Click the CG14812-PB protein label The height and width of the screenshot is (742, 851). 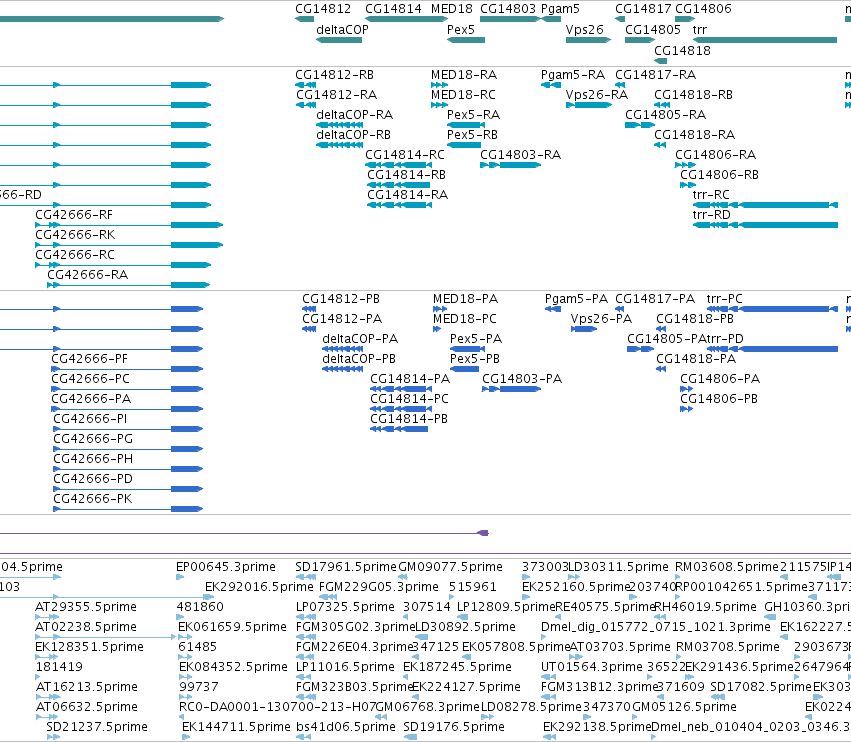click(341, 299)
